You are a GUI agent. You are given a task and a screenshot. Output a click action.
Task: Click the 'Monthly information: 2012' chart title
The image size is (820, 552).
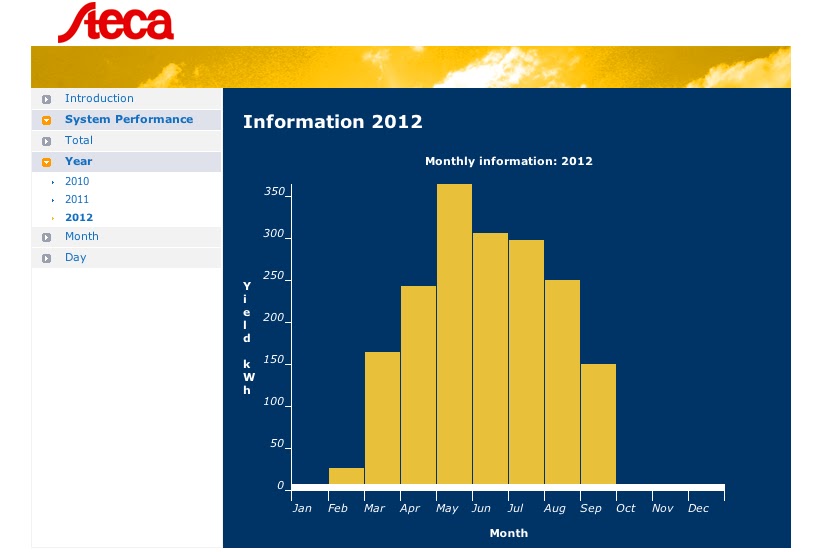[509, 161]
